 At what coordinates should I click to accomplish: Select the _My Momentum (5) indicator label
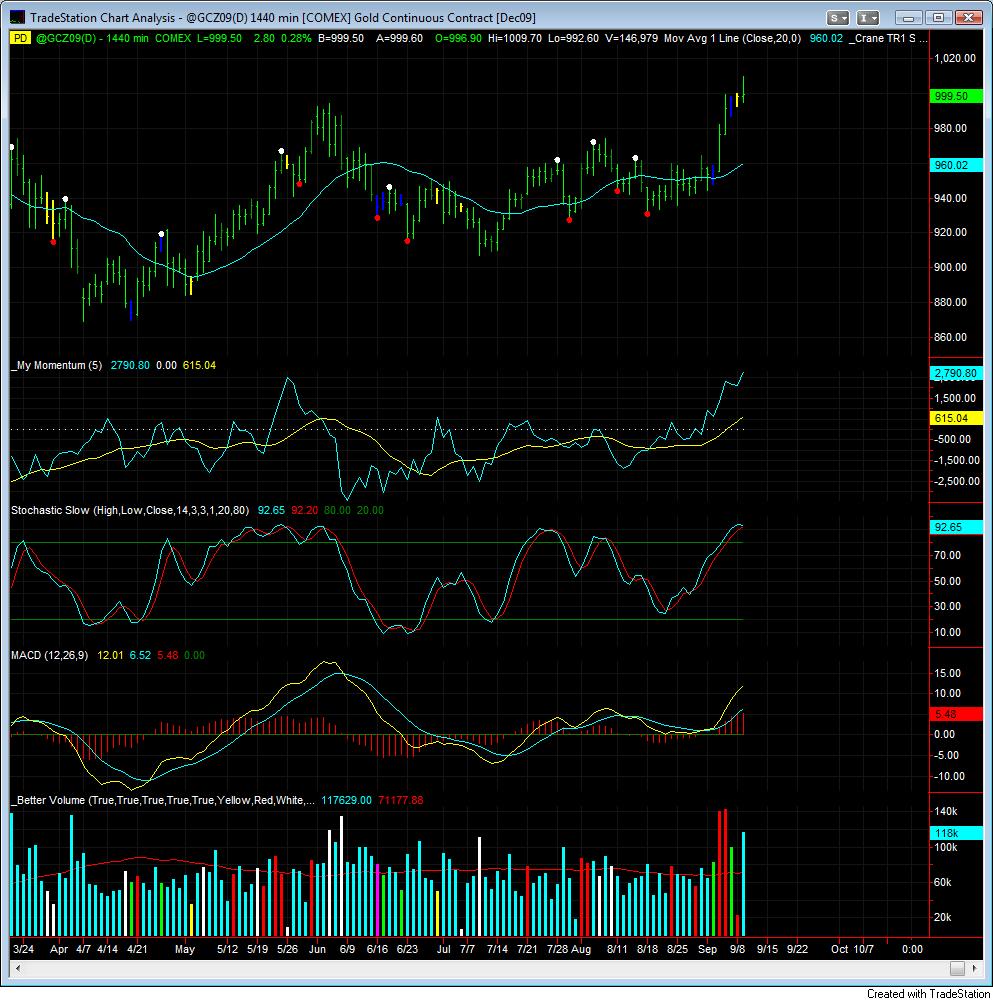(57, 365)
